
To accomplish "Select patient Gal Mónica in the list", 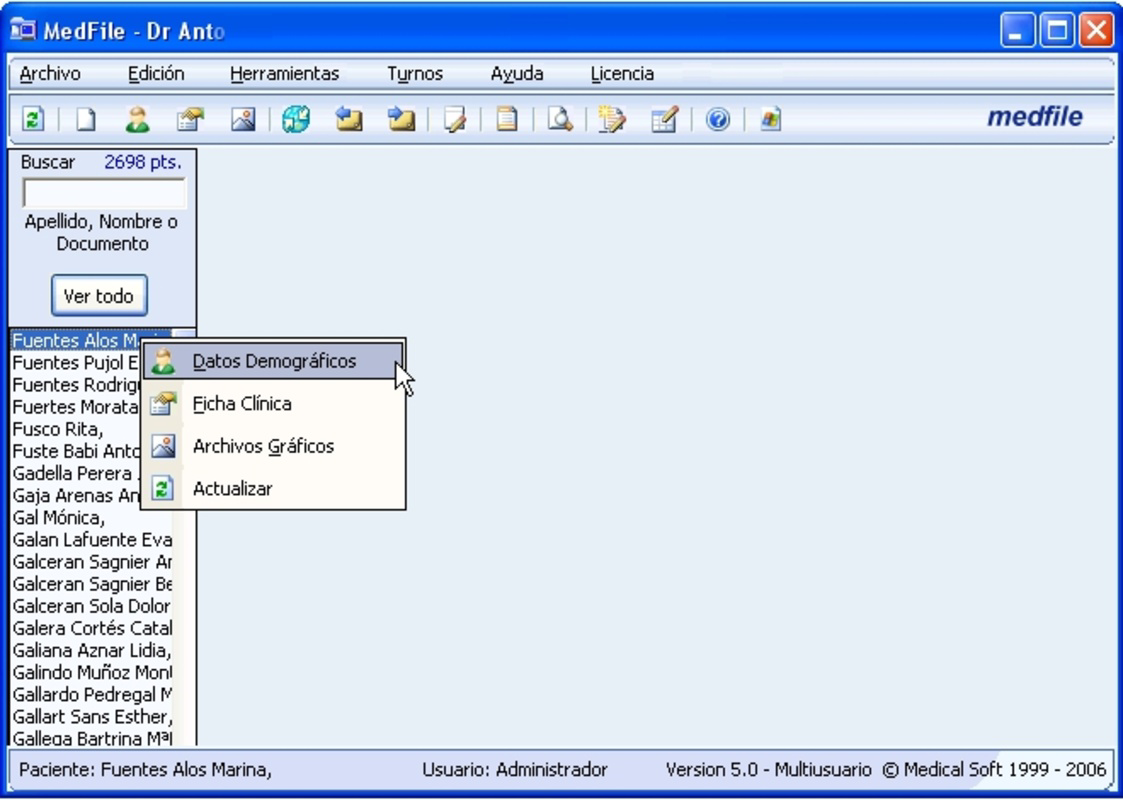I will tap(92, 517).
